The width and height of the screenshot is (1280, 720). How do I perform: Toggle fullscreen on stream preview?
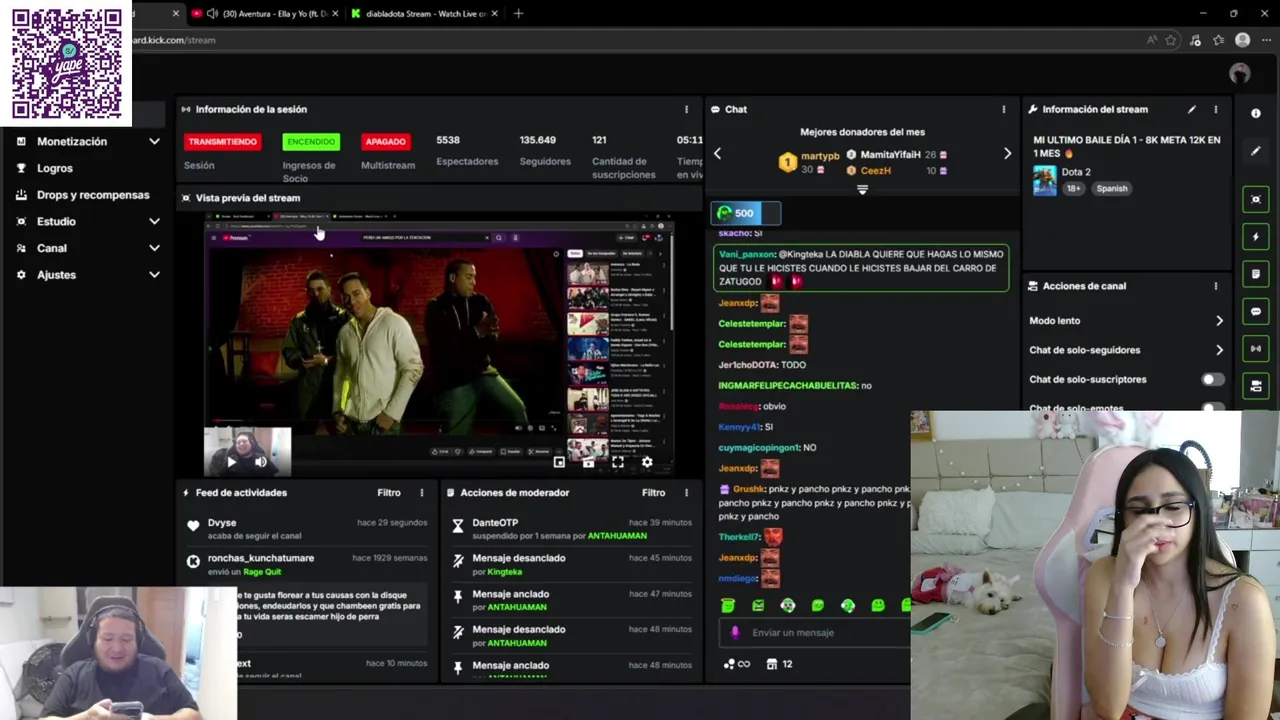point(618,462)
